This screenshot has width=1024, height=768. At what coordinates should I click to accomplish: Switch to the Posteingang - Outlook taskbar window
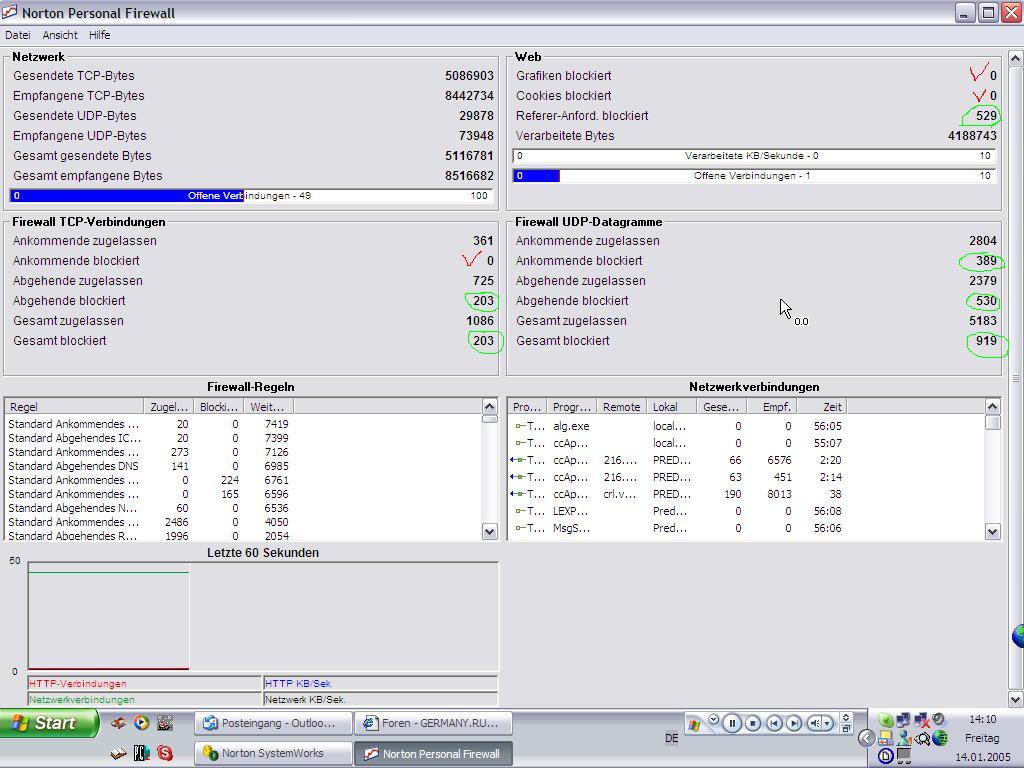pyautogui.click(x=273, y=723)
